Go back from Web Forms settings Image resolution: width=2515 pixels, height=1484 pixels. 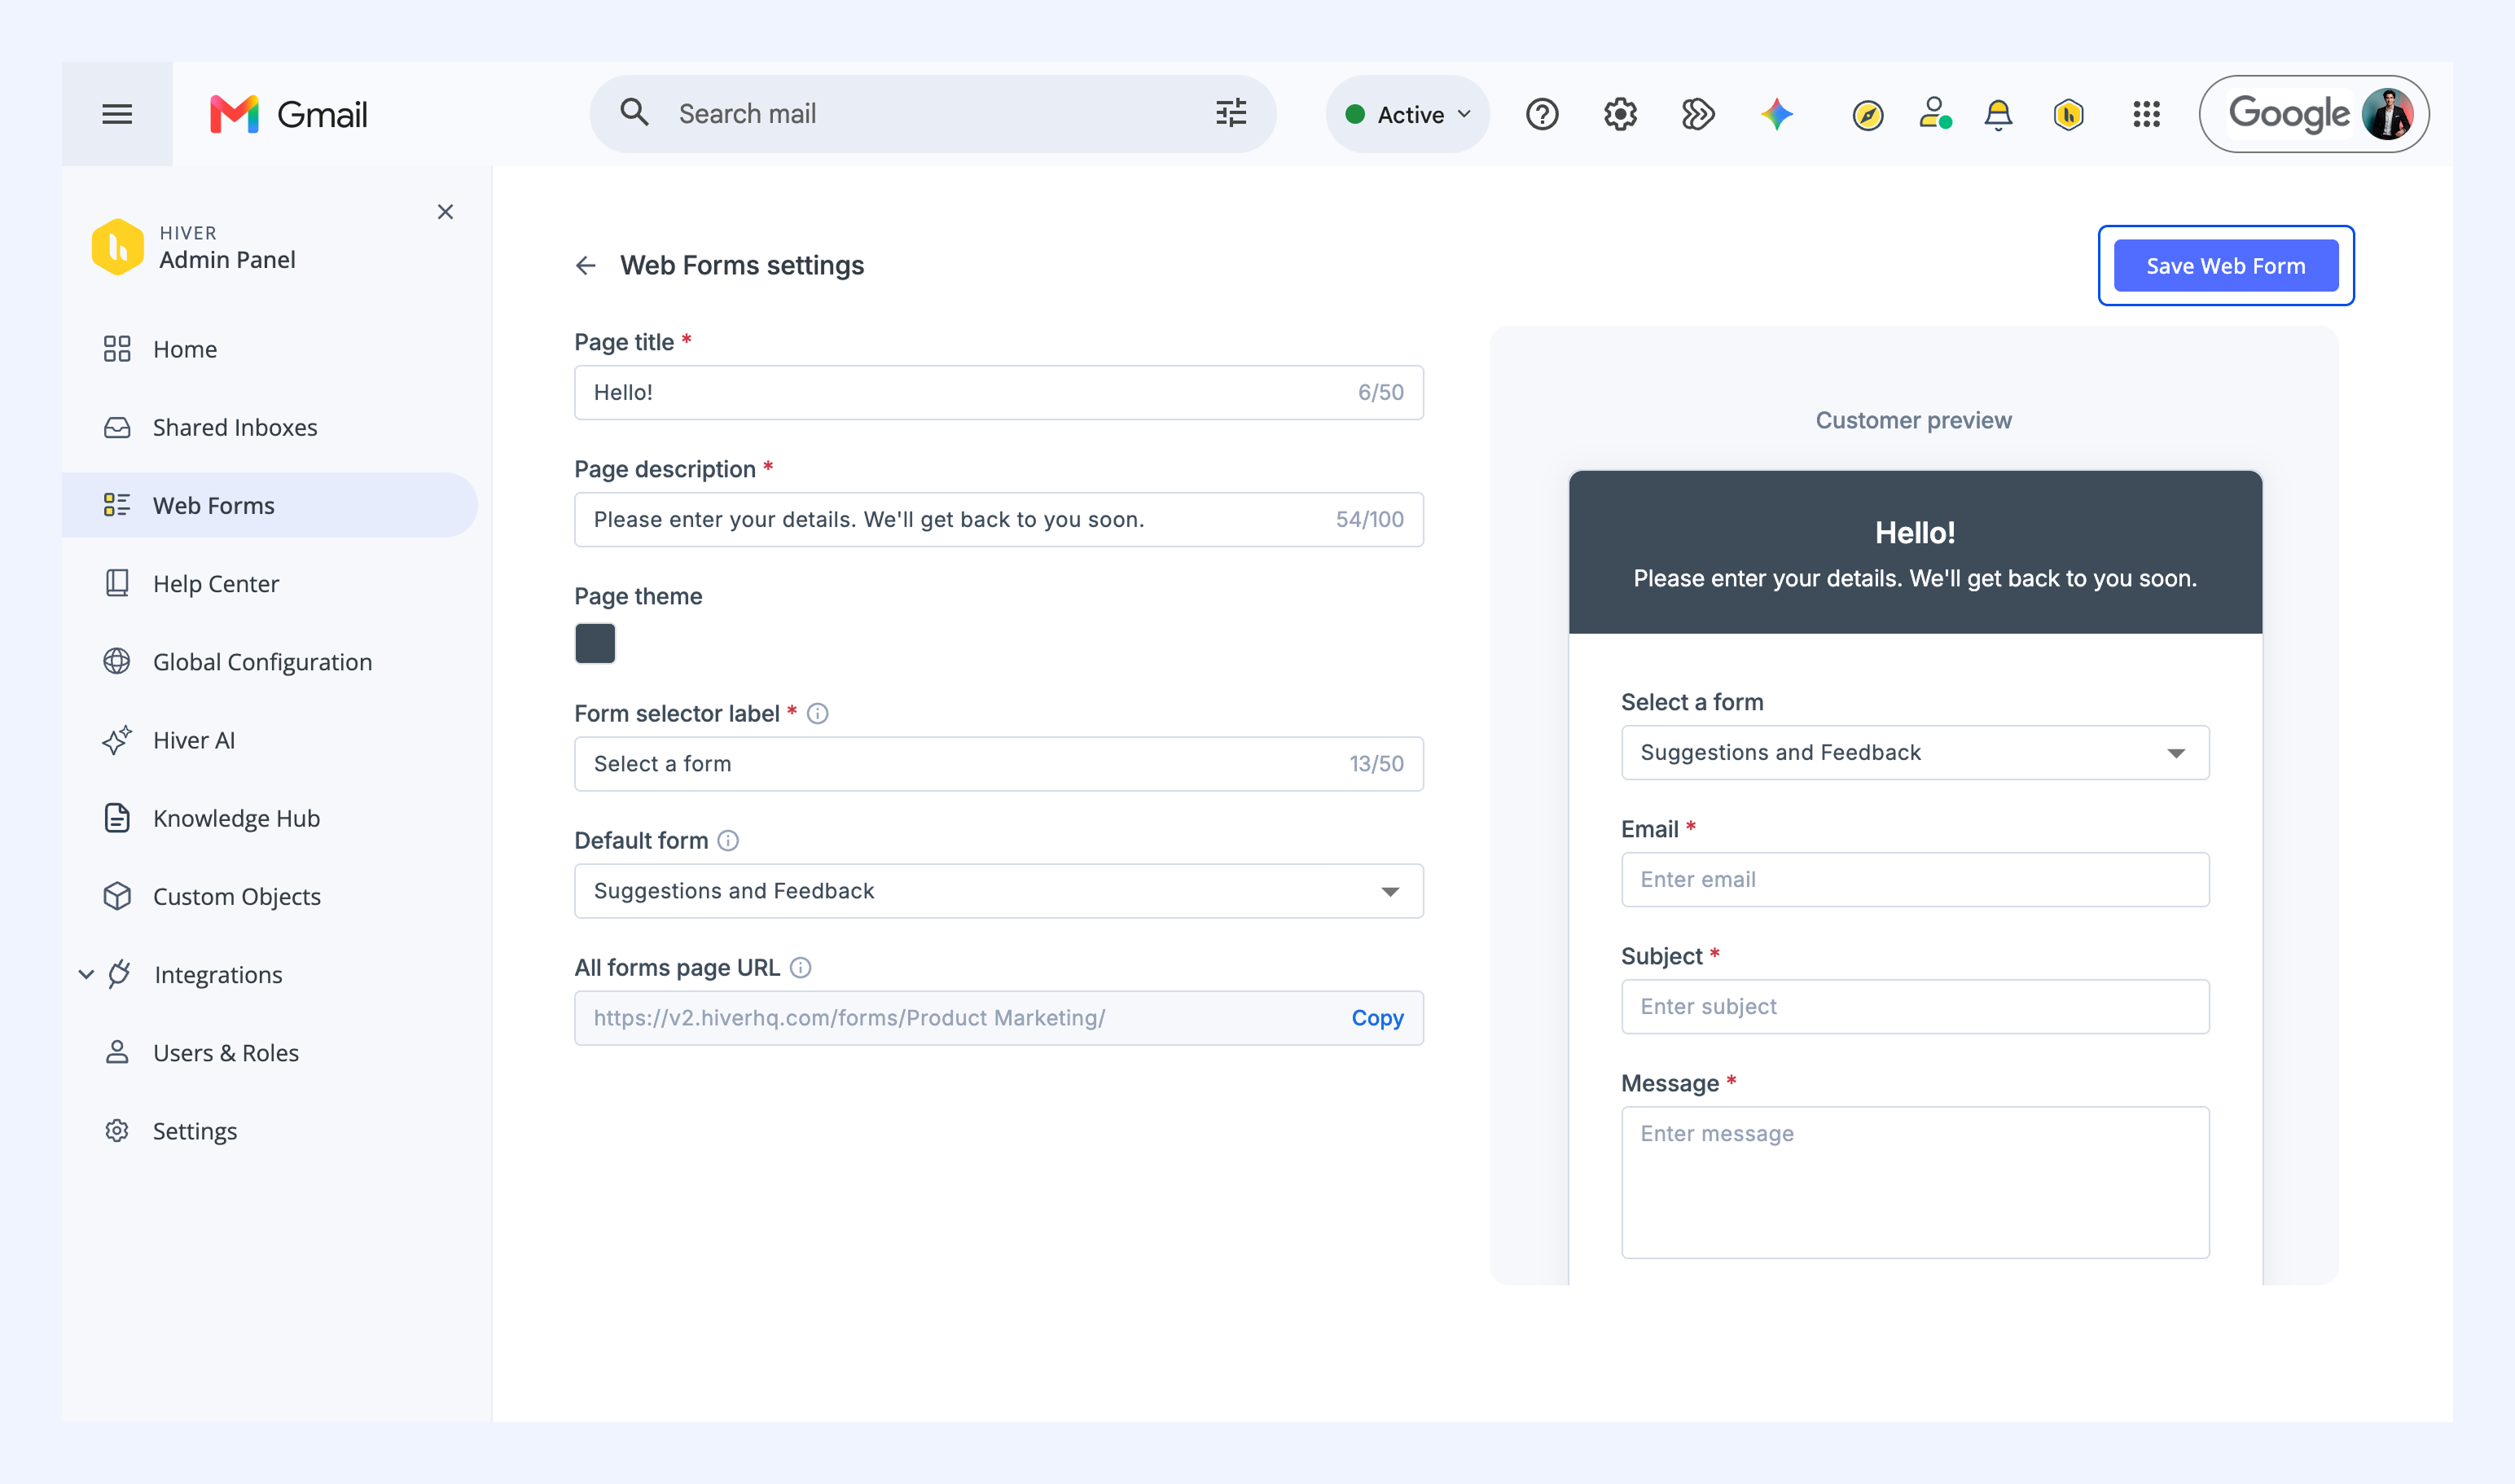(586, 265)
